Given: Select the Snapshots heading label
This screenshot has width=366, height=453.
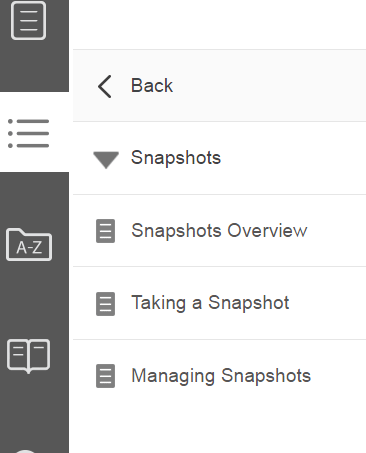Looking at the screenshot, I should point(176,157).
